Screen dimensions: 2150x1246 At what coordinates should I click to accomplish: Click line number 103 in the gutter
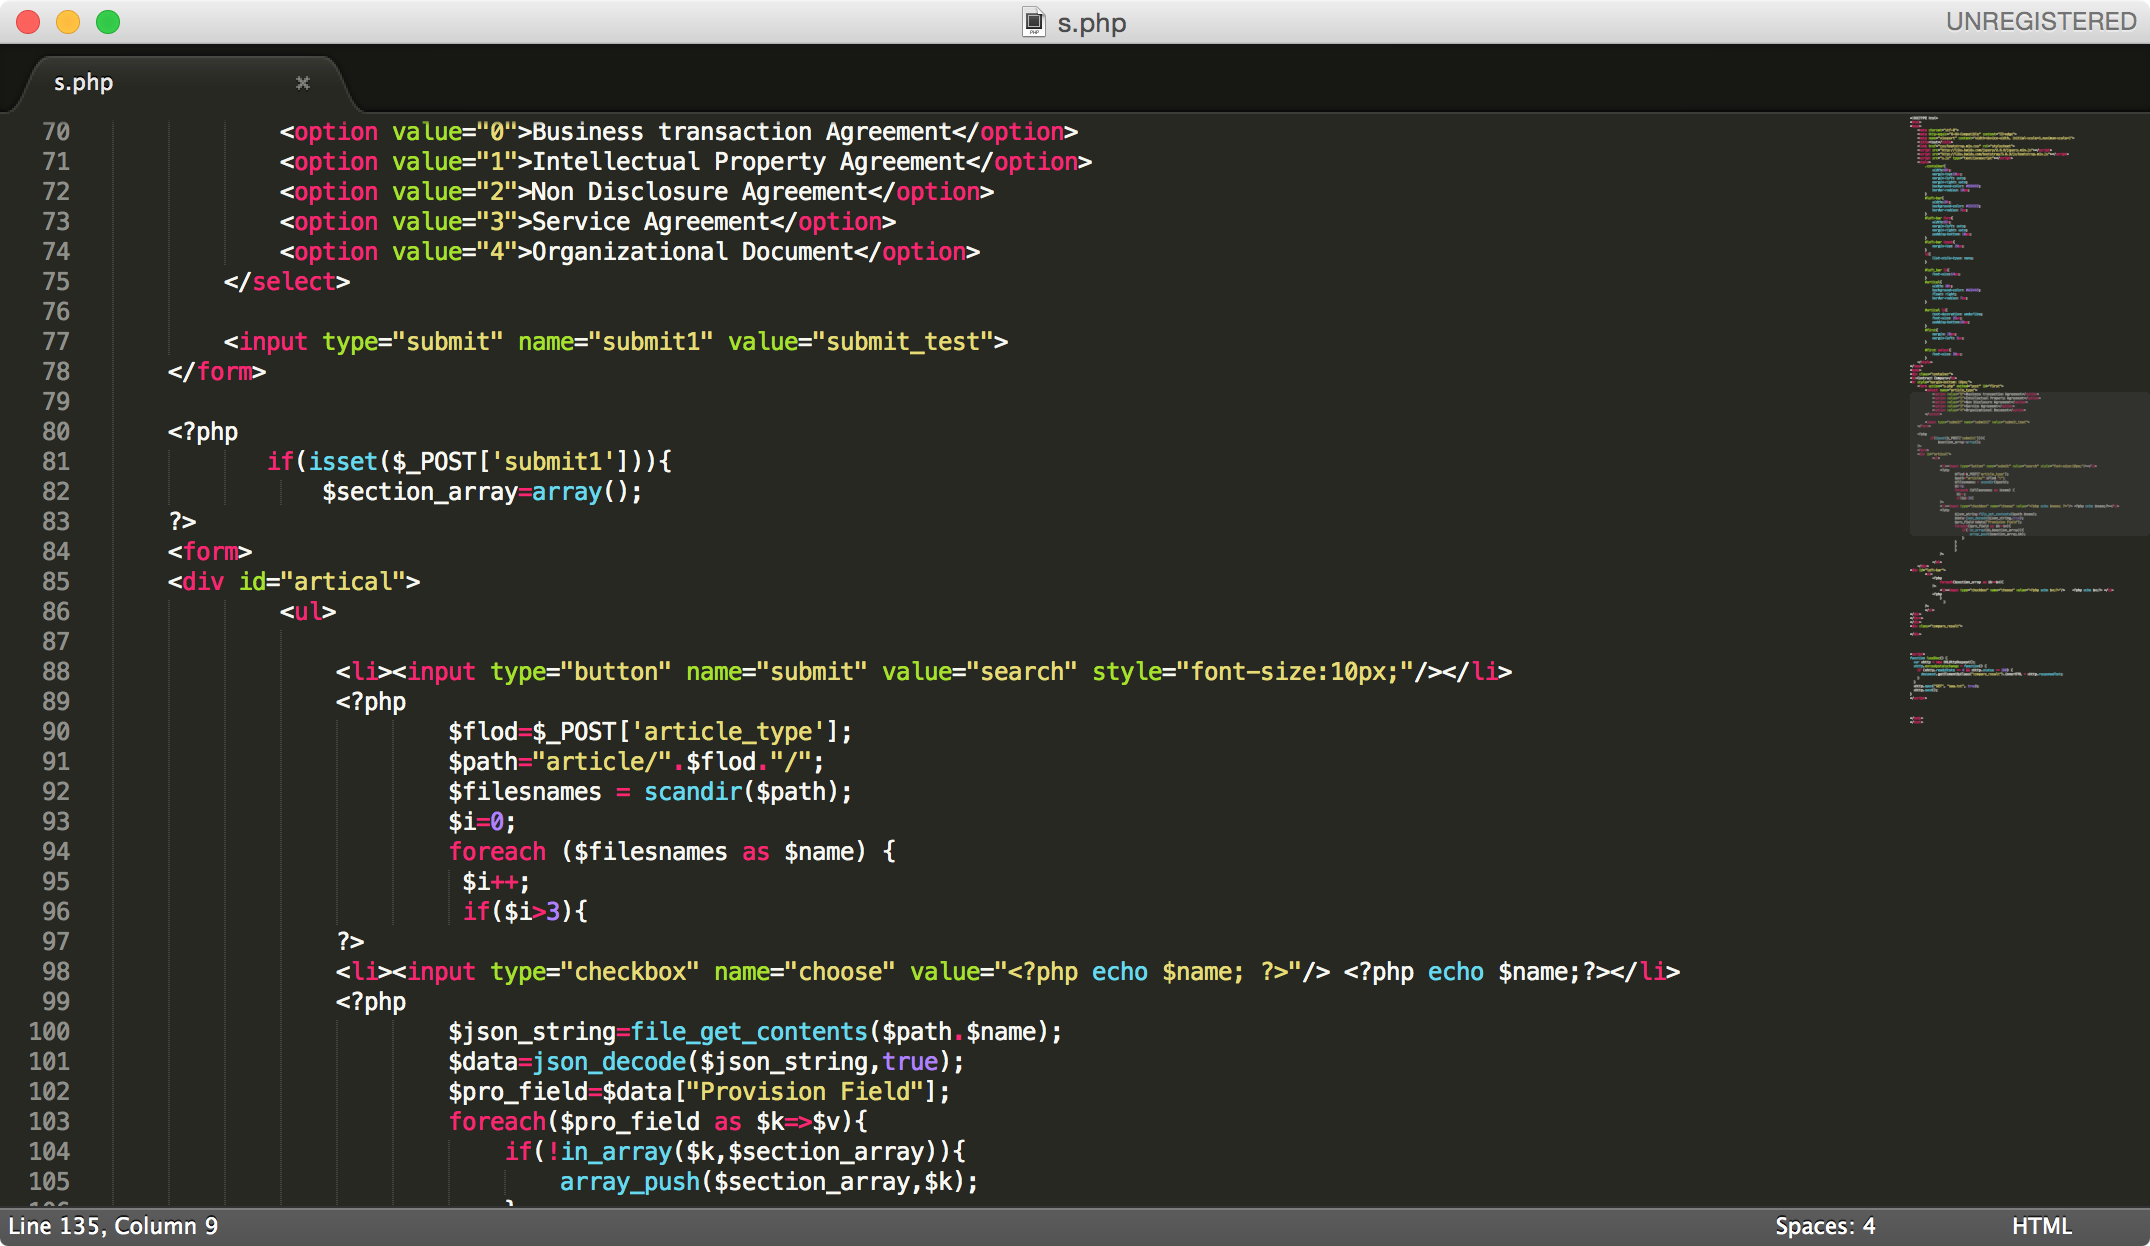tap(50, 1122)
